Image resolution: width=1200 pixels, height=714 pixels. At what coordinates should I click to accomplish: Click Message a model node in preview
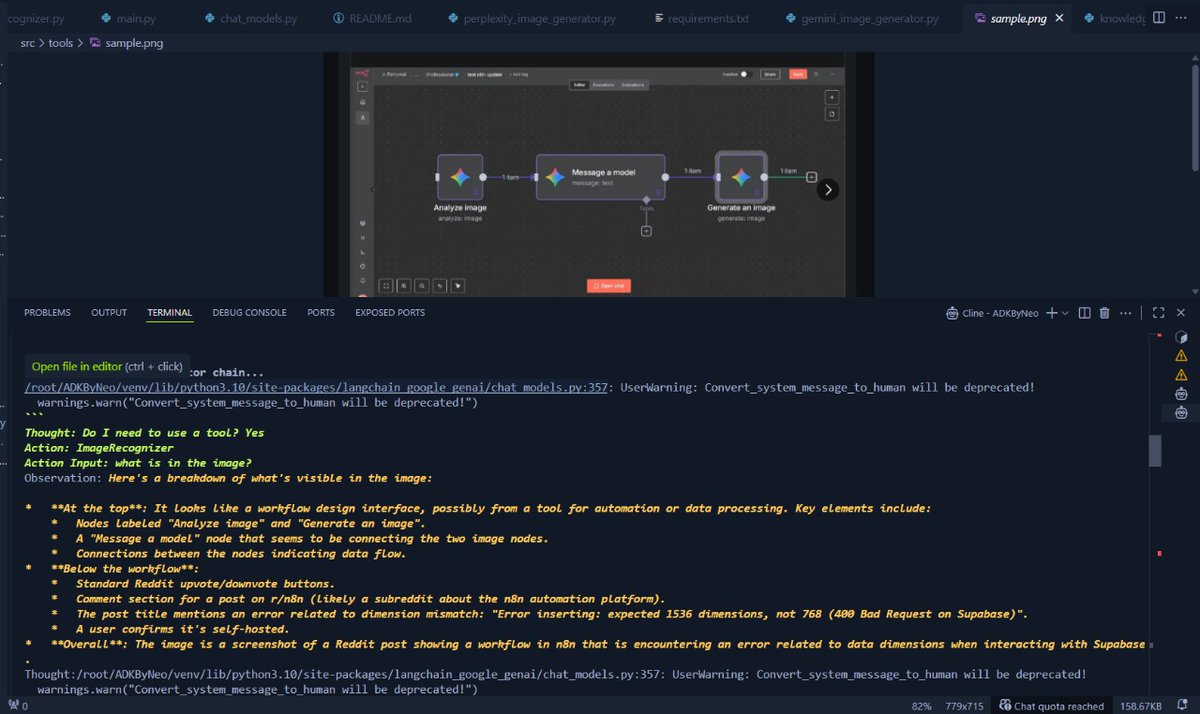coord(600,177)
